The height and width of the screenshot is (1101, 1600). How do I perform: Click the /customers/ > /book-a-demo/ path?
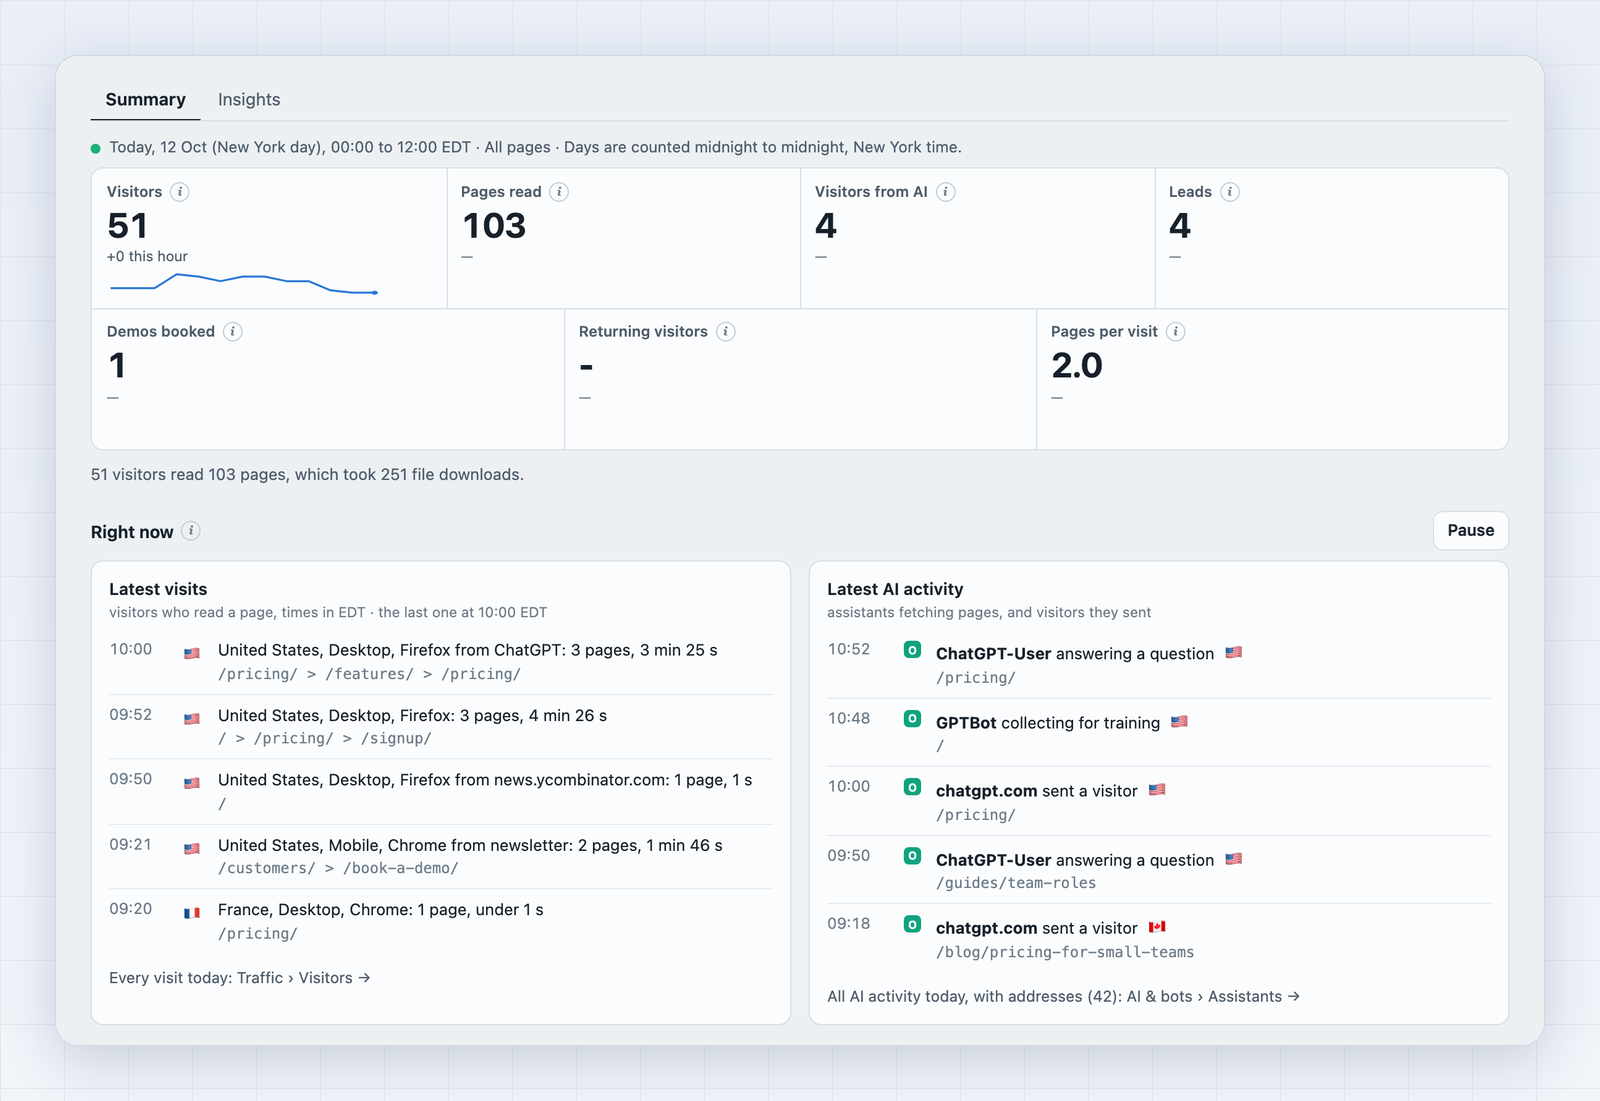point(338,868)
